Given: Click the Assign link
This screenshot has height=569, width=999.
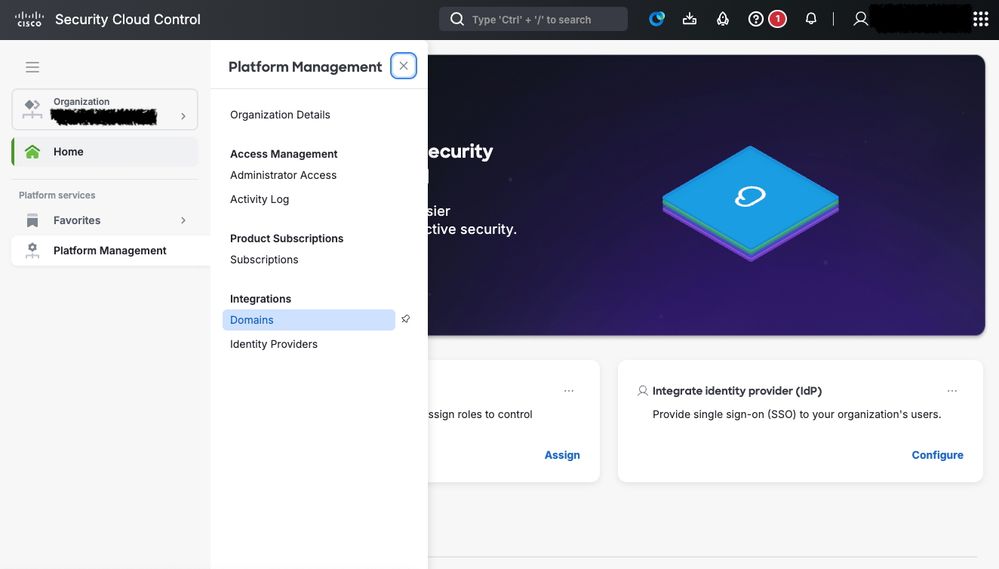Looking at the screenshot, I should coord(562,455).
